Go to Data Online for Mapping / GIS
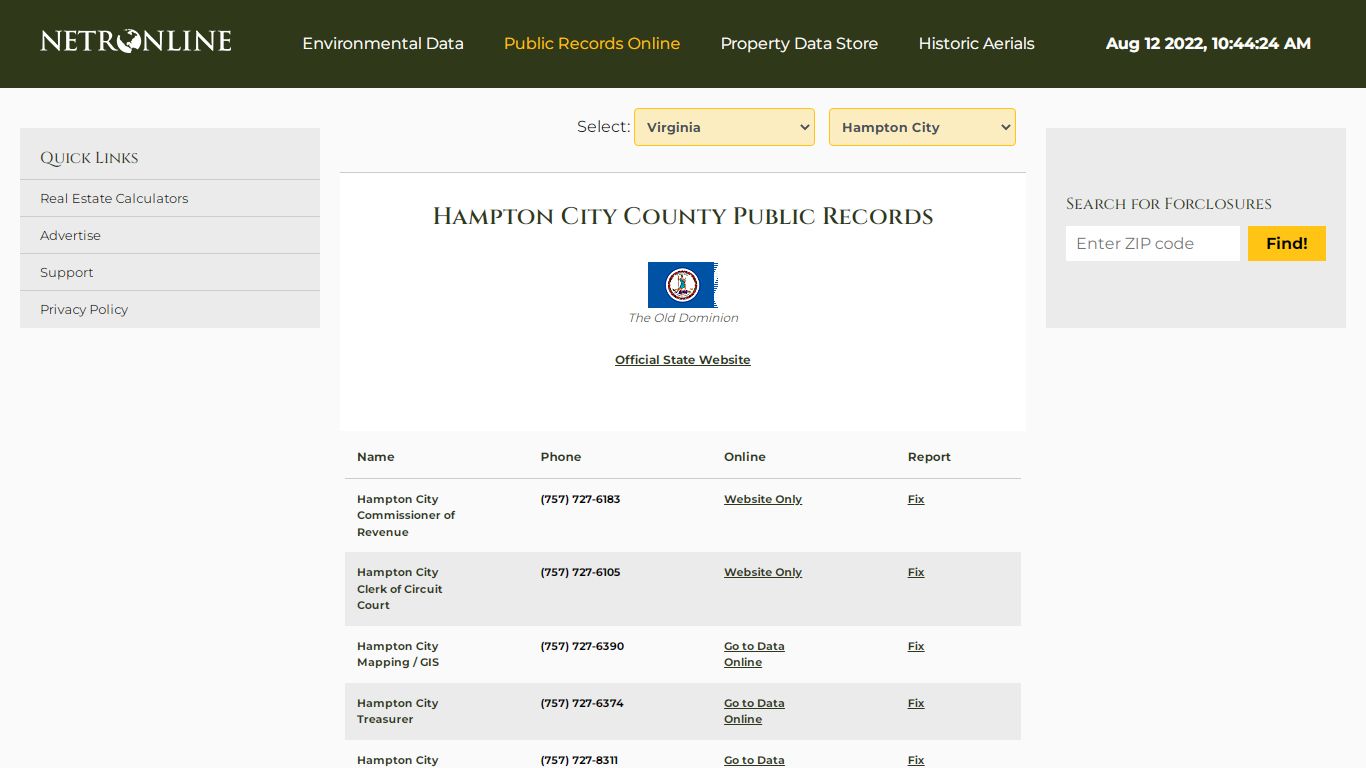Image resolution: width=1366 pixels, height=768 pixels. (754, 654)
